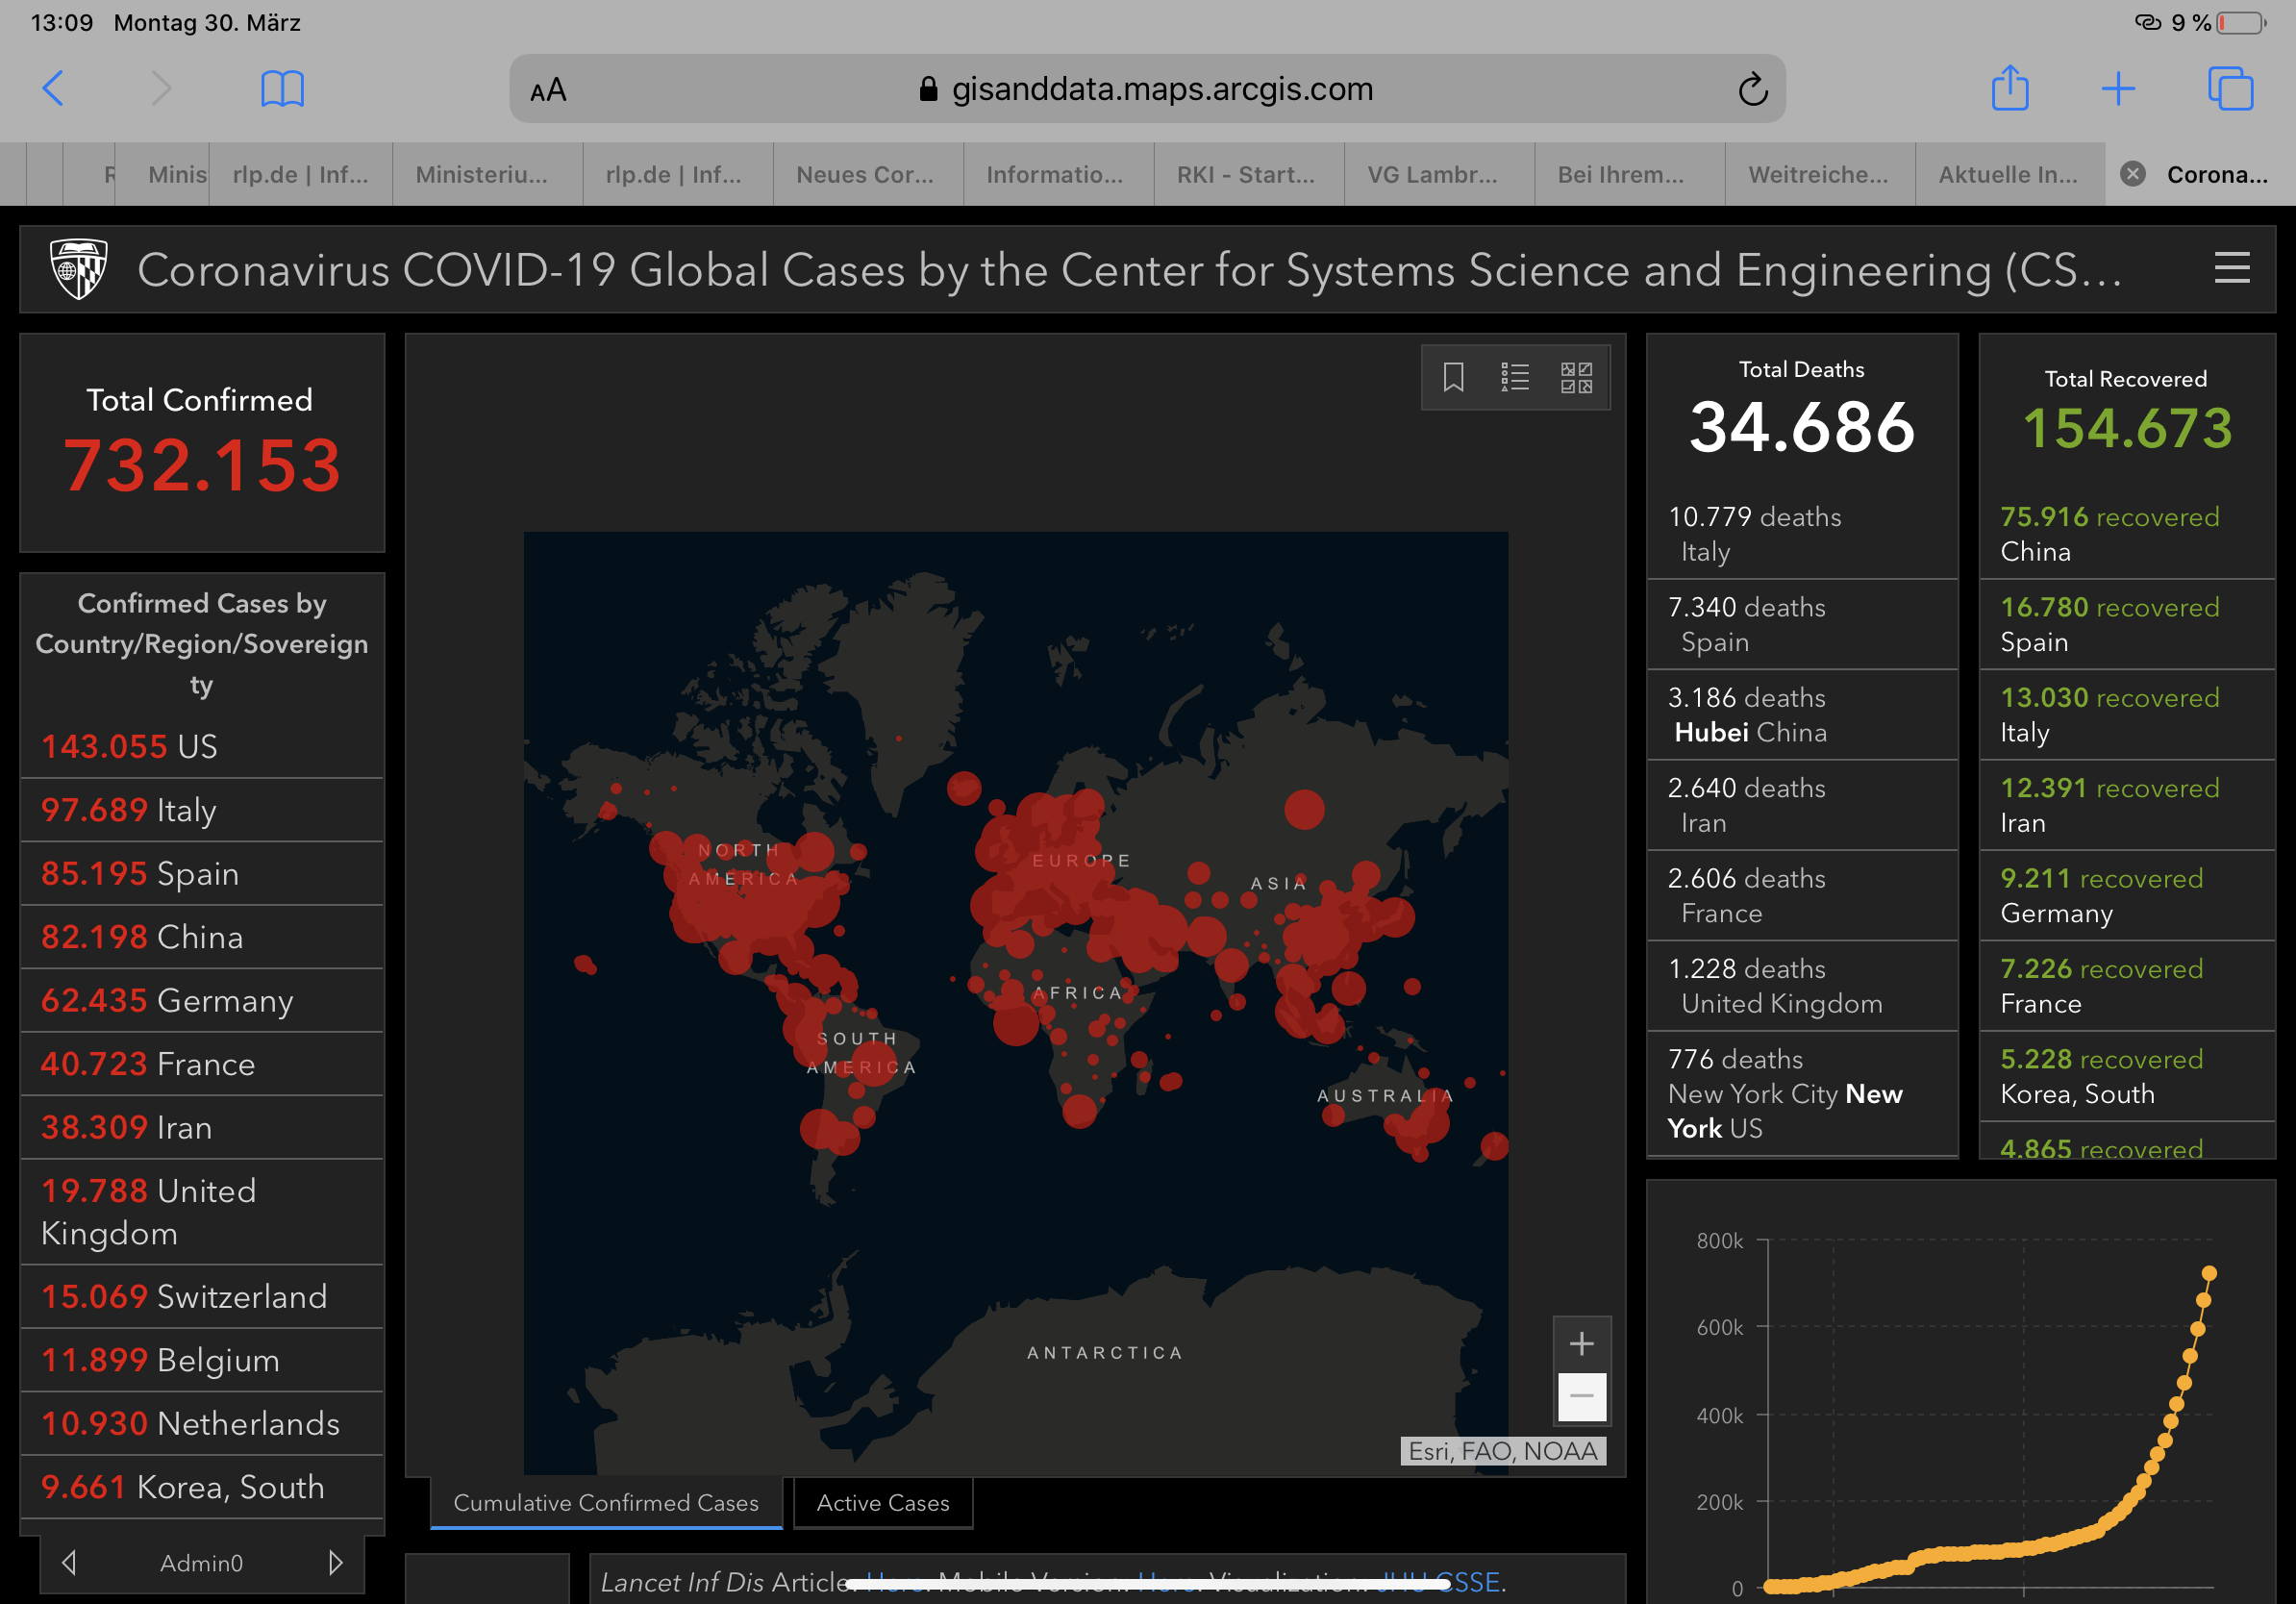2296x1604 pixels.
Task: Click '3.186 deaths Hubei China' entry
Action: coord(1802,715)
